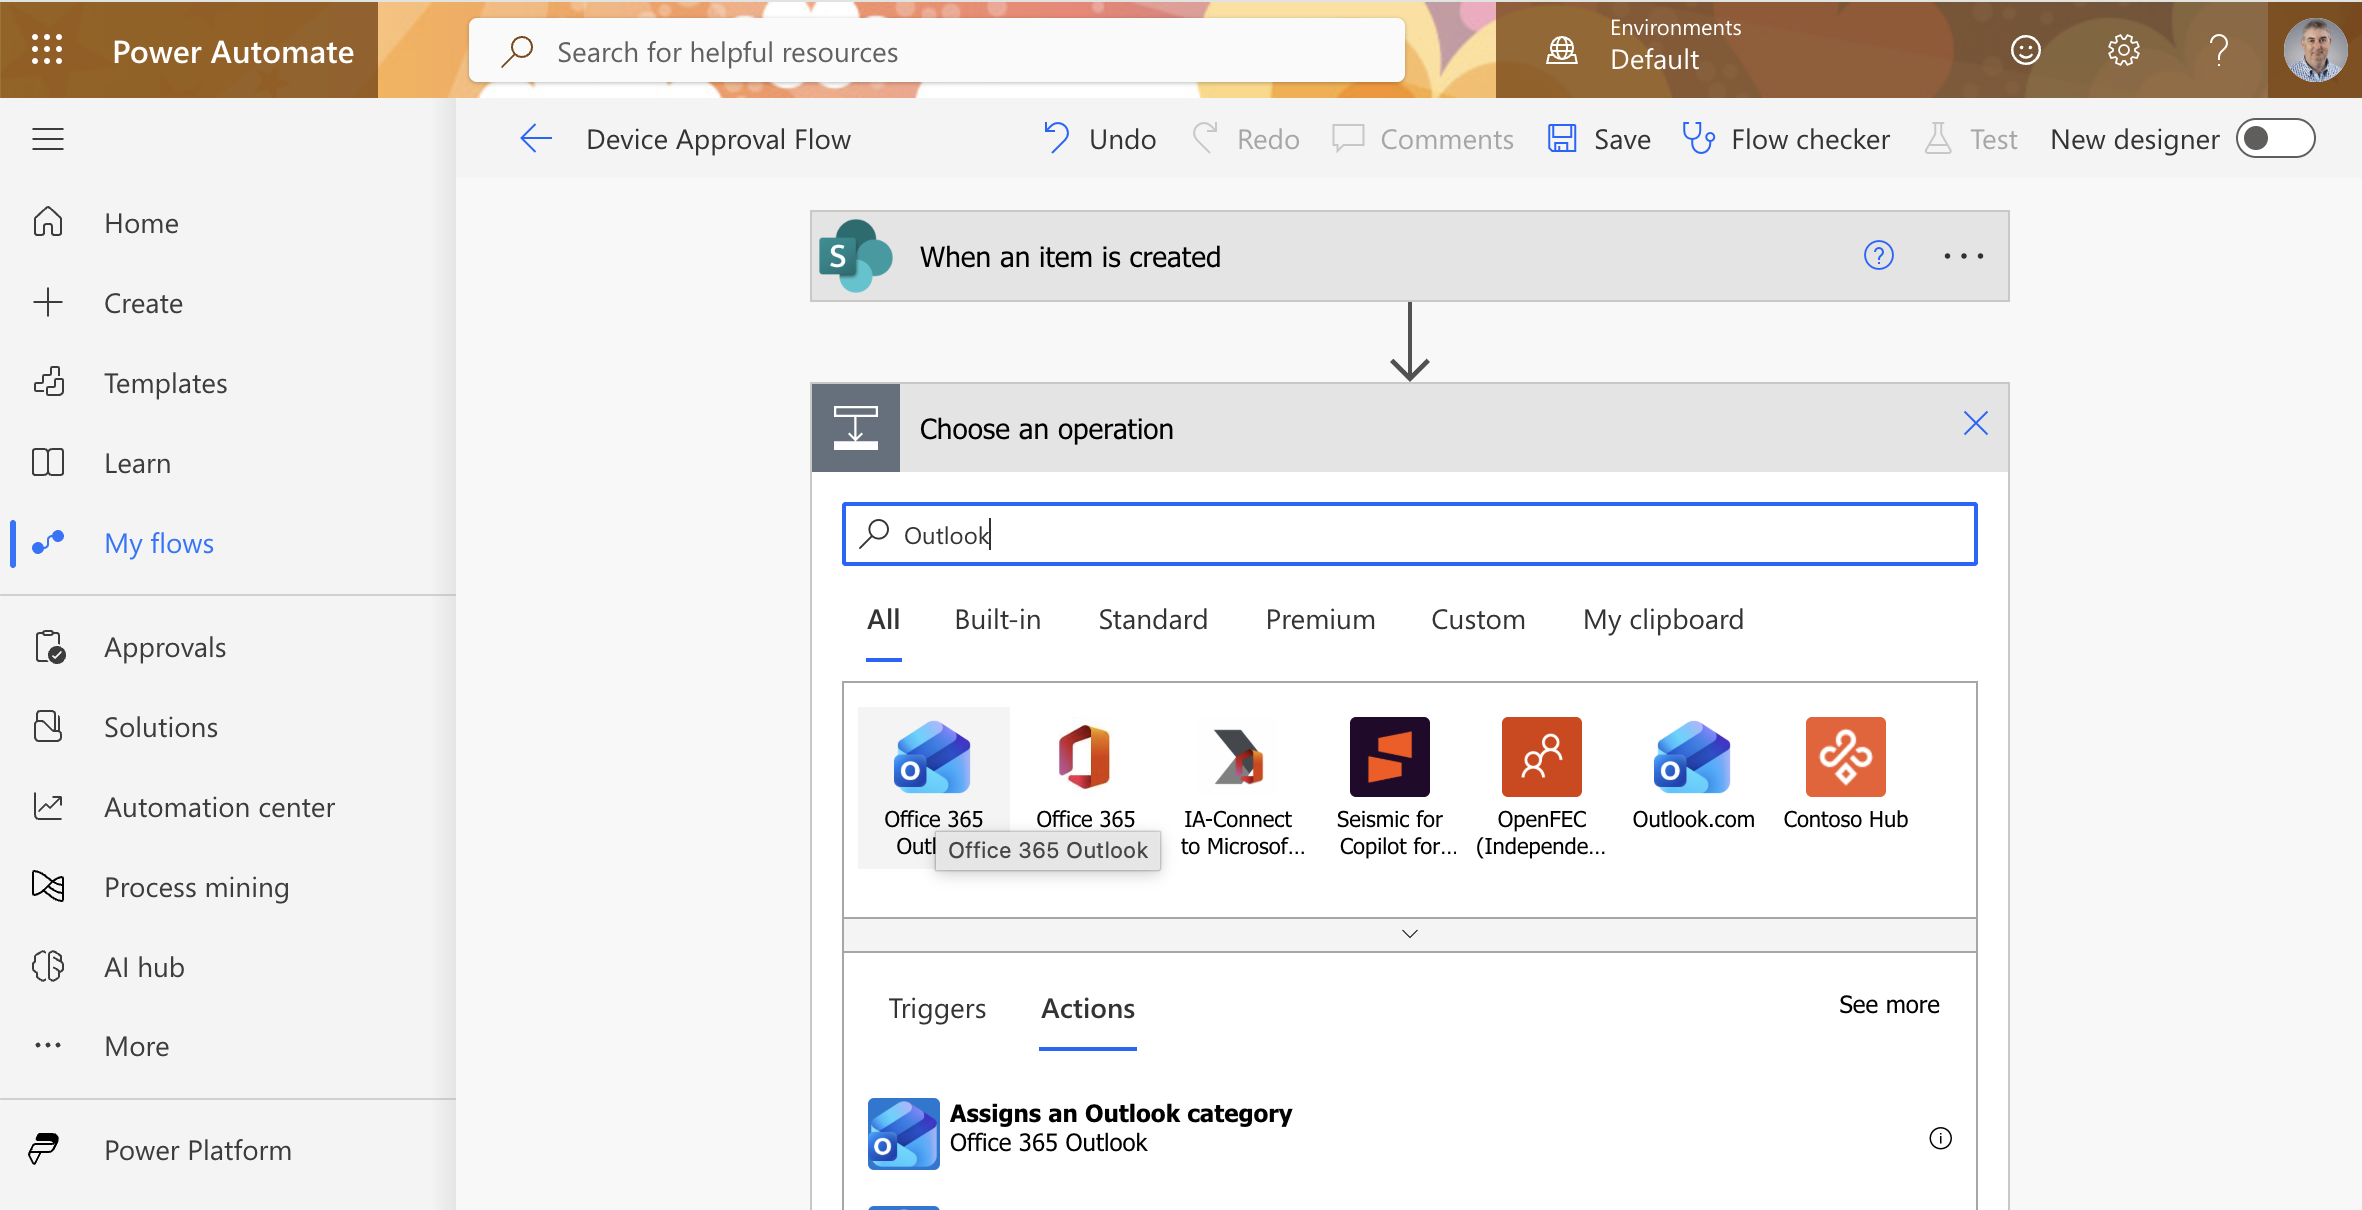Screen dimensions: 2362x1210
Task: Show info for Assigns an Outlook category
Action: pyautogui.click(x=1940, y=1138)
